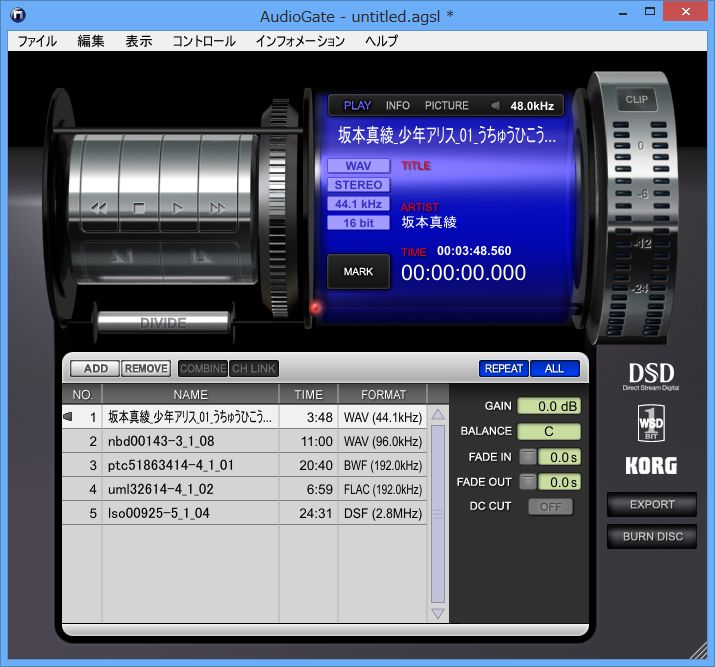This screenshot has width=715, height=667.
Task: Switch to the INFO display tab
Action: click(x=398, y=106)
